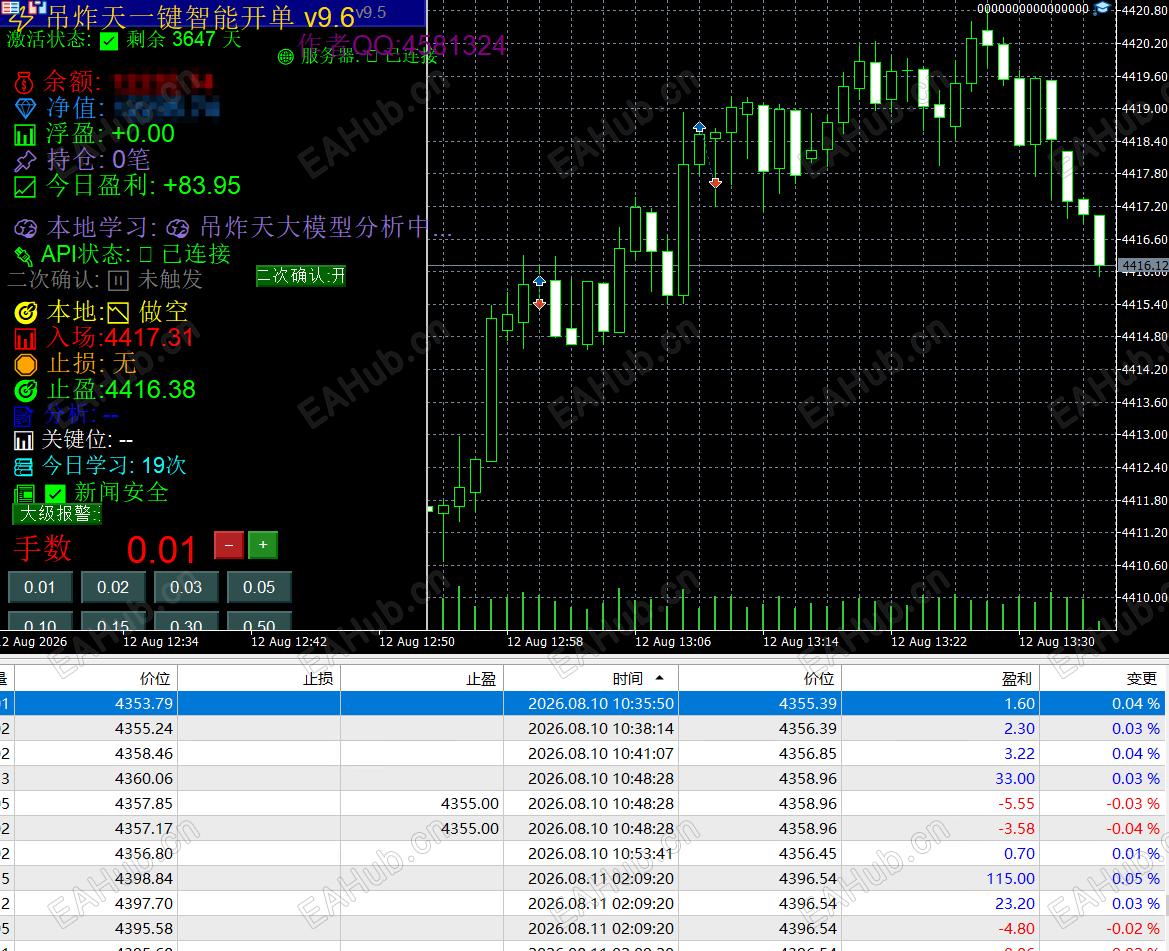Click the green target icon beside 止盈

pos(25,390)
